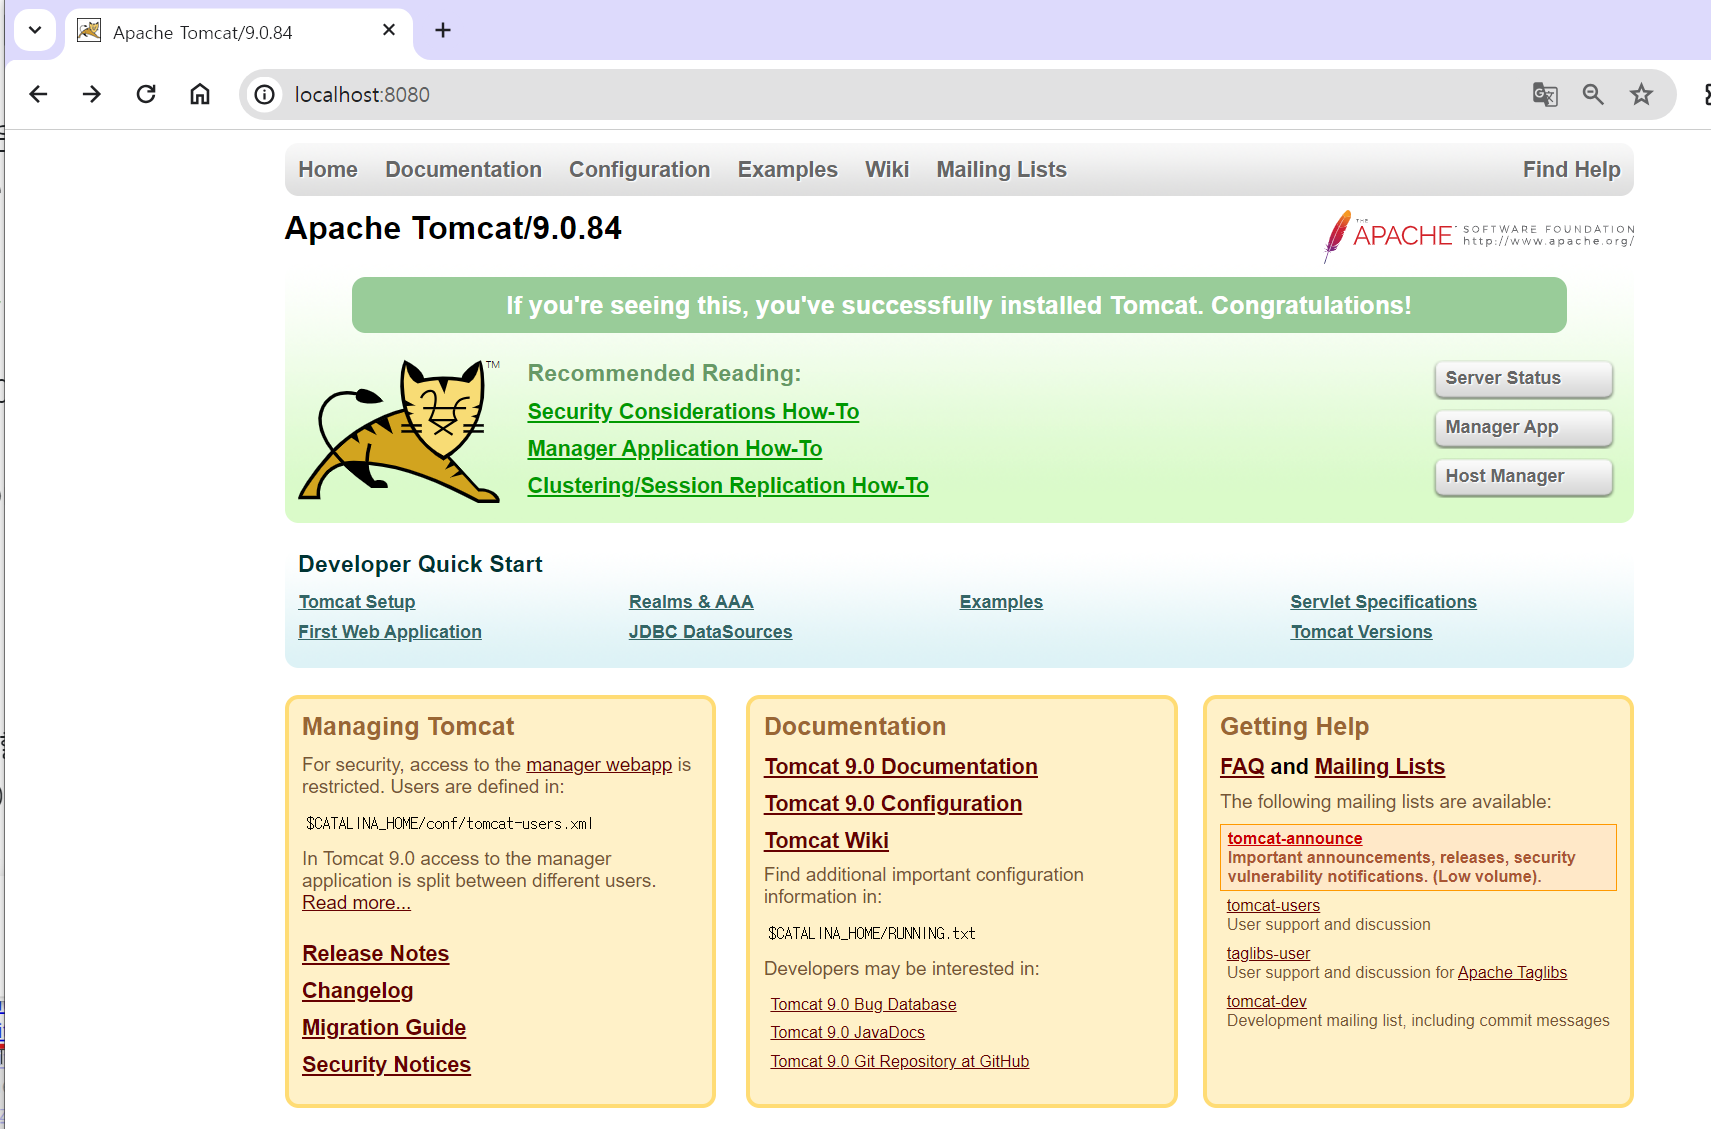Open Mailing Lists in the navigation bar
1711x1129 pixels.
point(1002,170)
